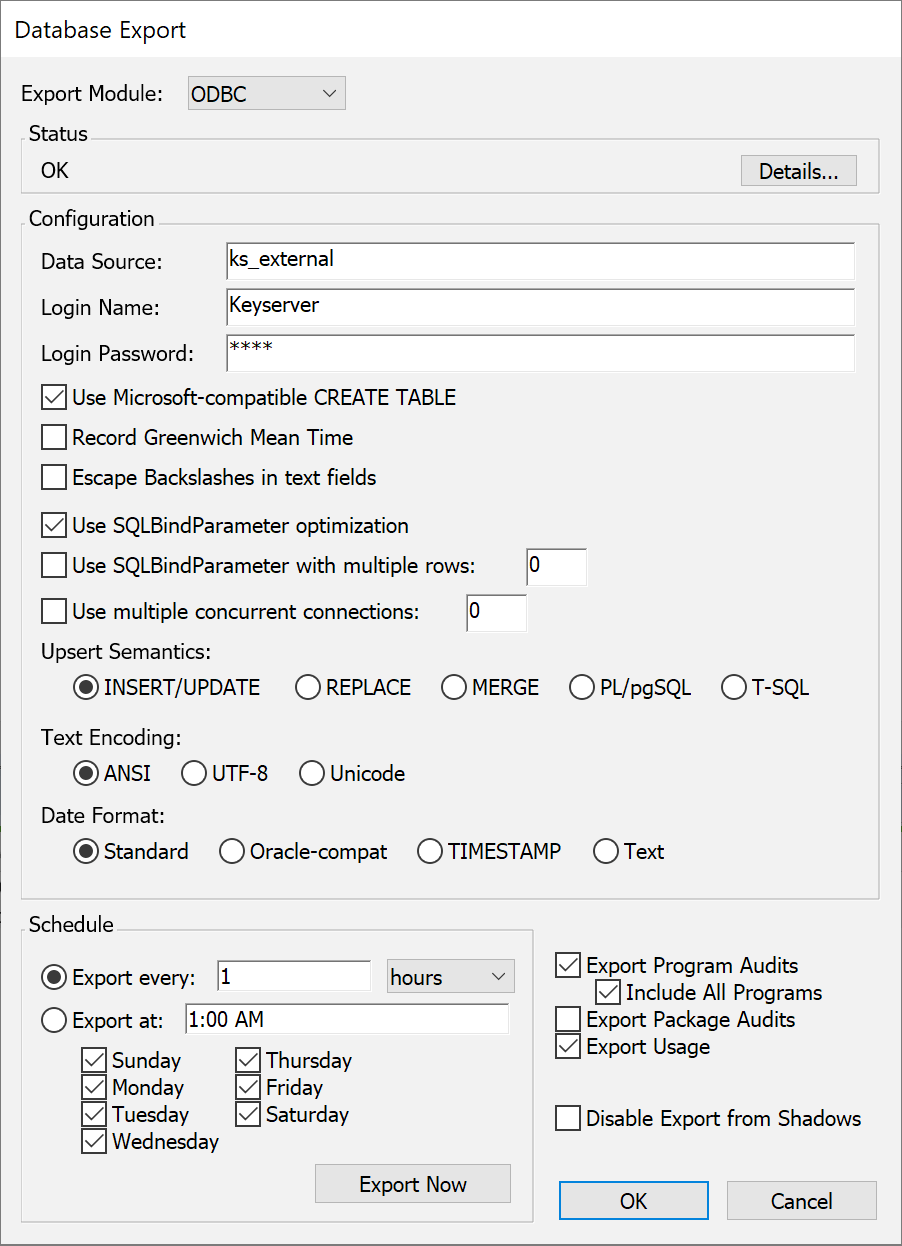
Task: Pick the Oracle-compat date format
Action: (232, 852)
